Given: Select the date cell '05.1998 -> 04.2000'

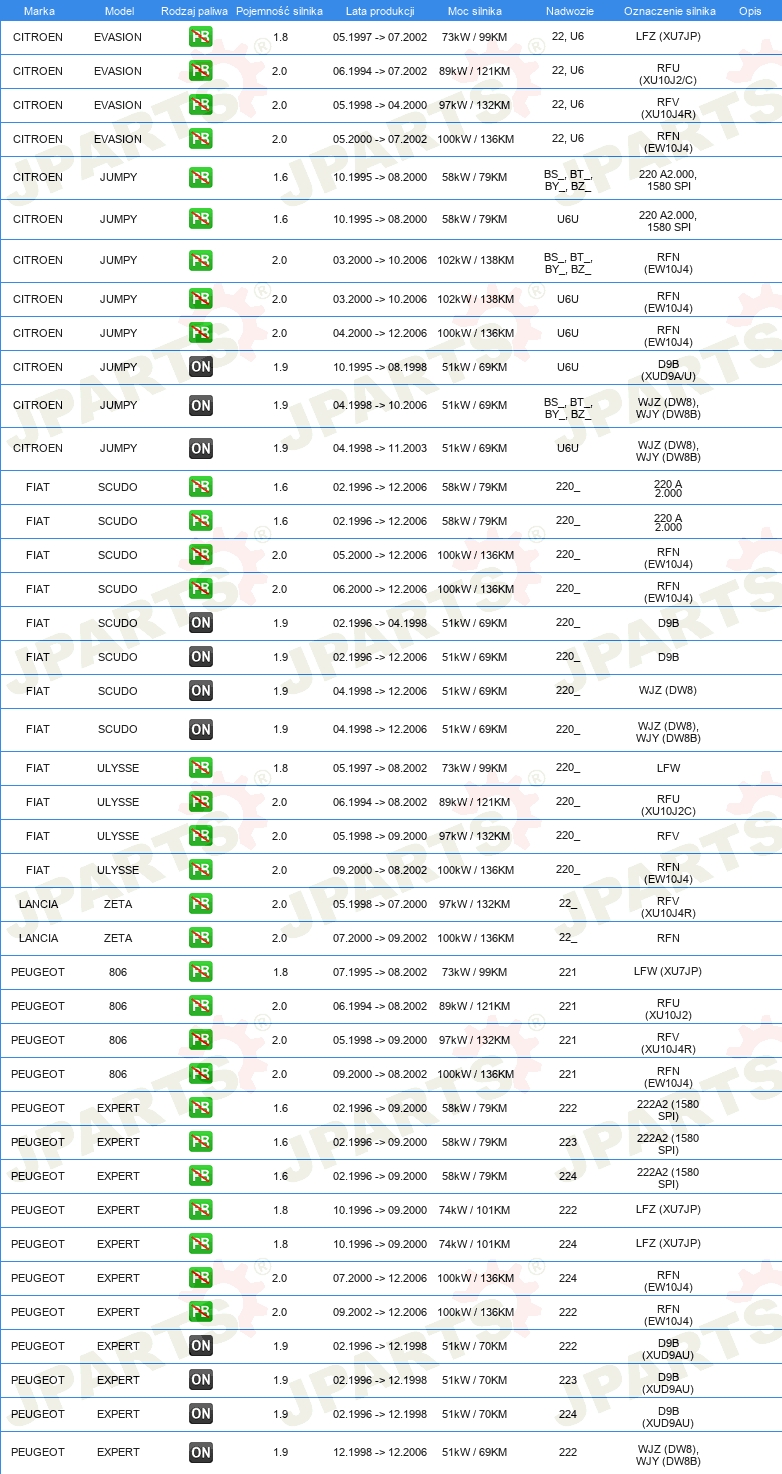Looking at the screenshot, I should 380,105.
